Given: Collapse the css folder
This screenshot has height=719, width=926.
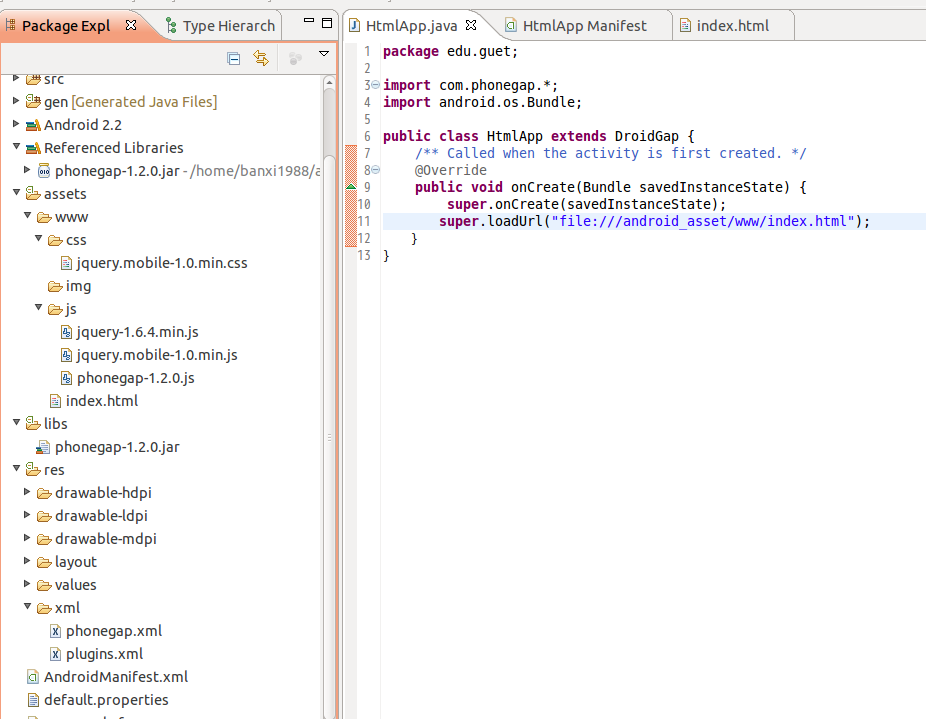Looking at the screenshot, I should click(38, 239).
